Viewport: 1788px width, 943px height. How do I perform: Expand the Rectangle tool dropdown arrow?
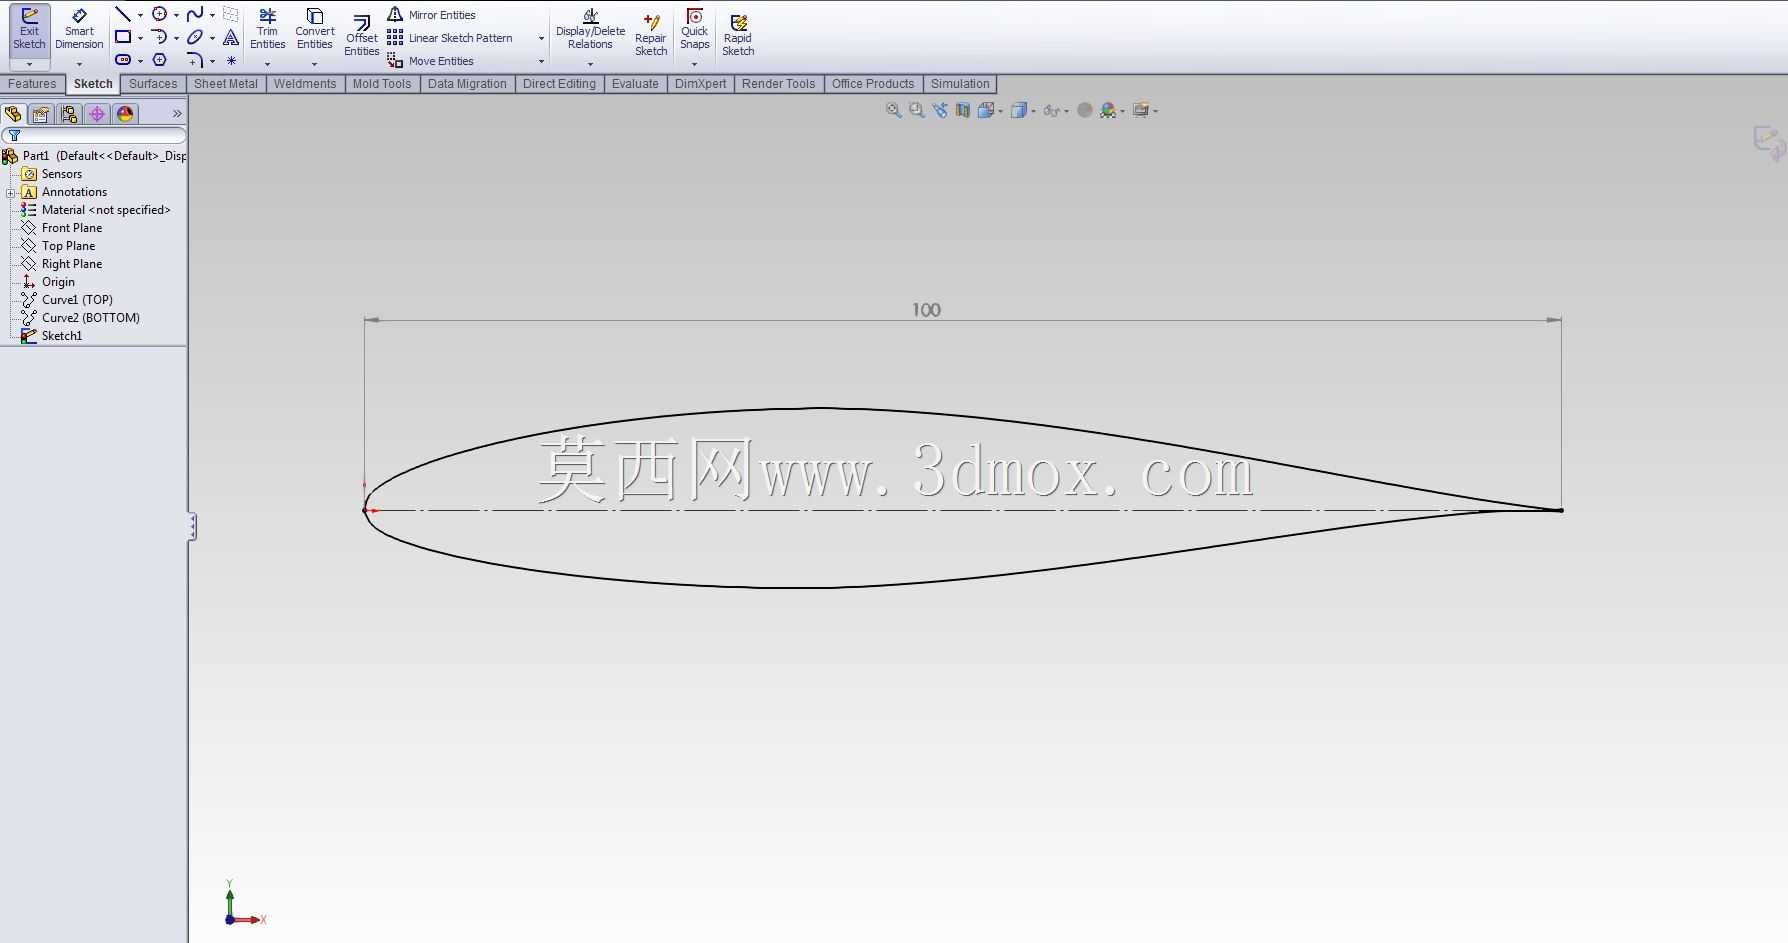pyautogui.click(x=140, y=38)
